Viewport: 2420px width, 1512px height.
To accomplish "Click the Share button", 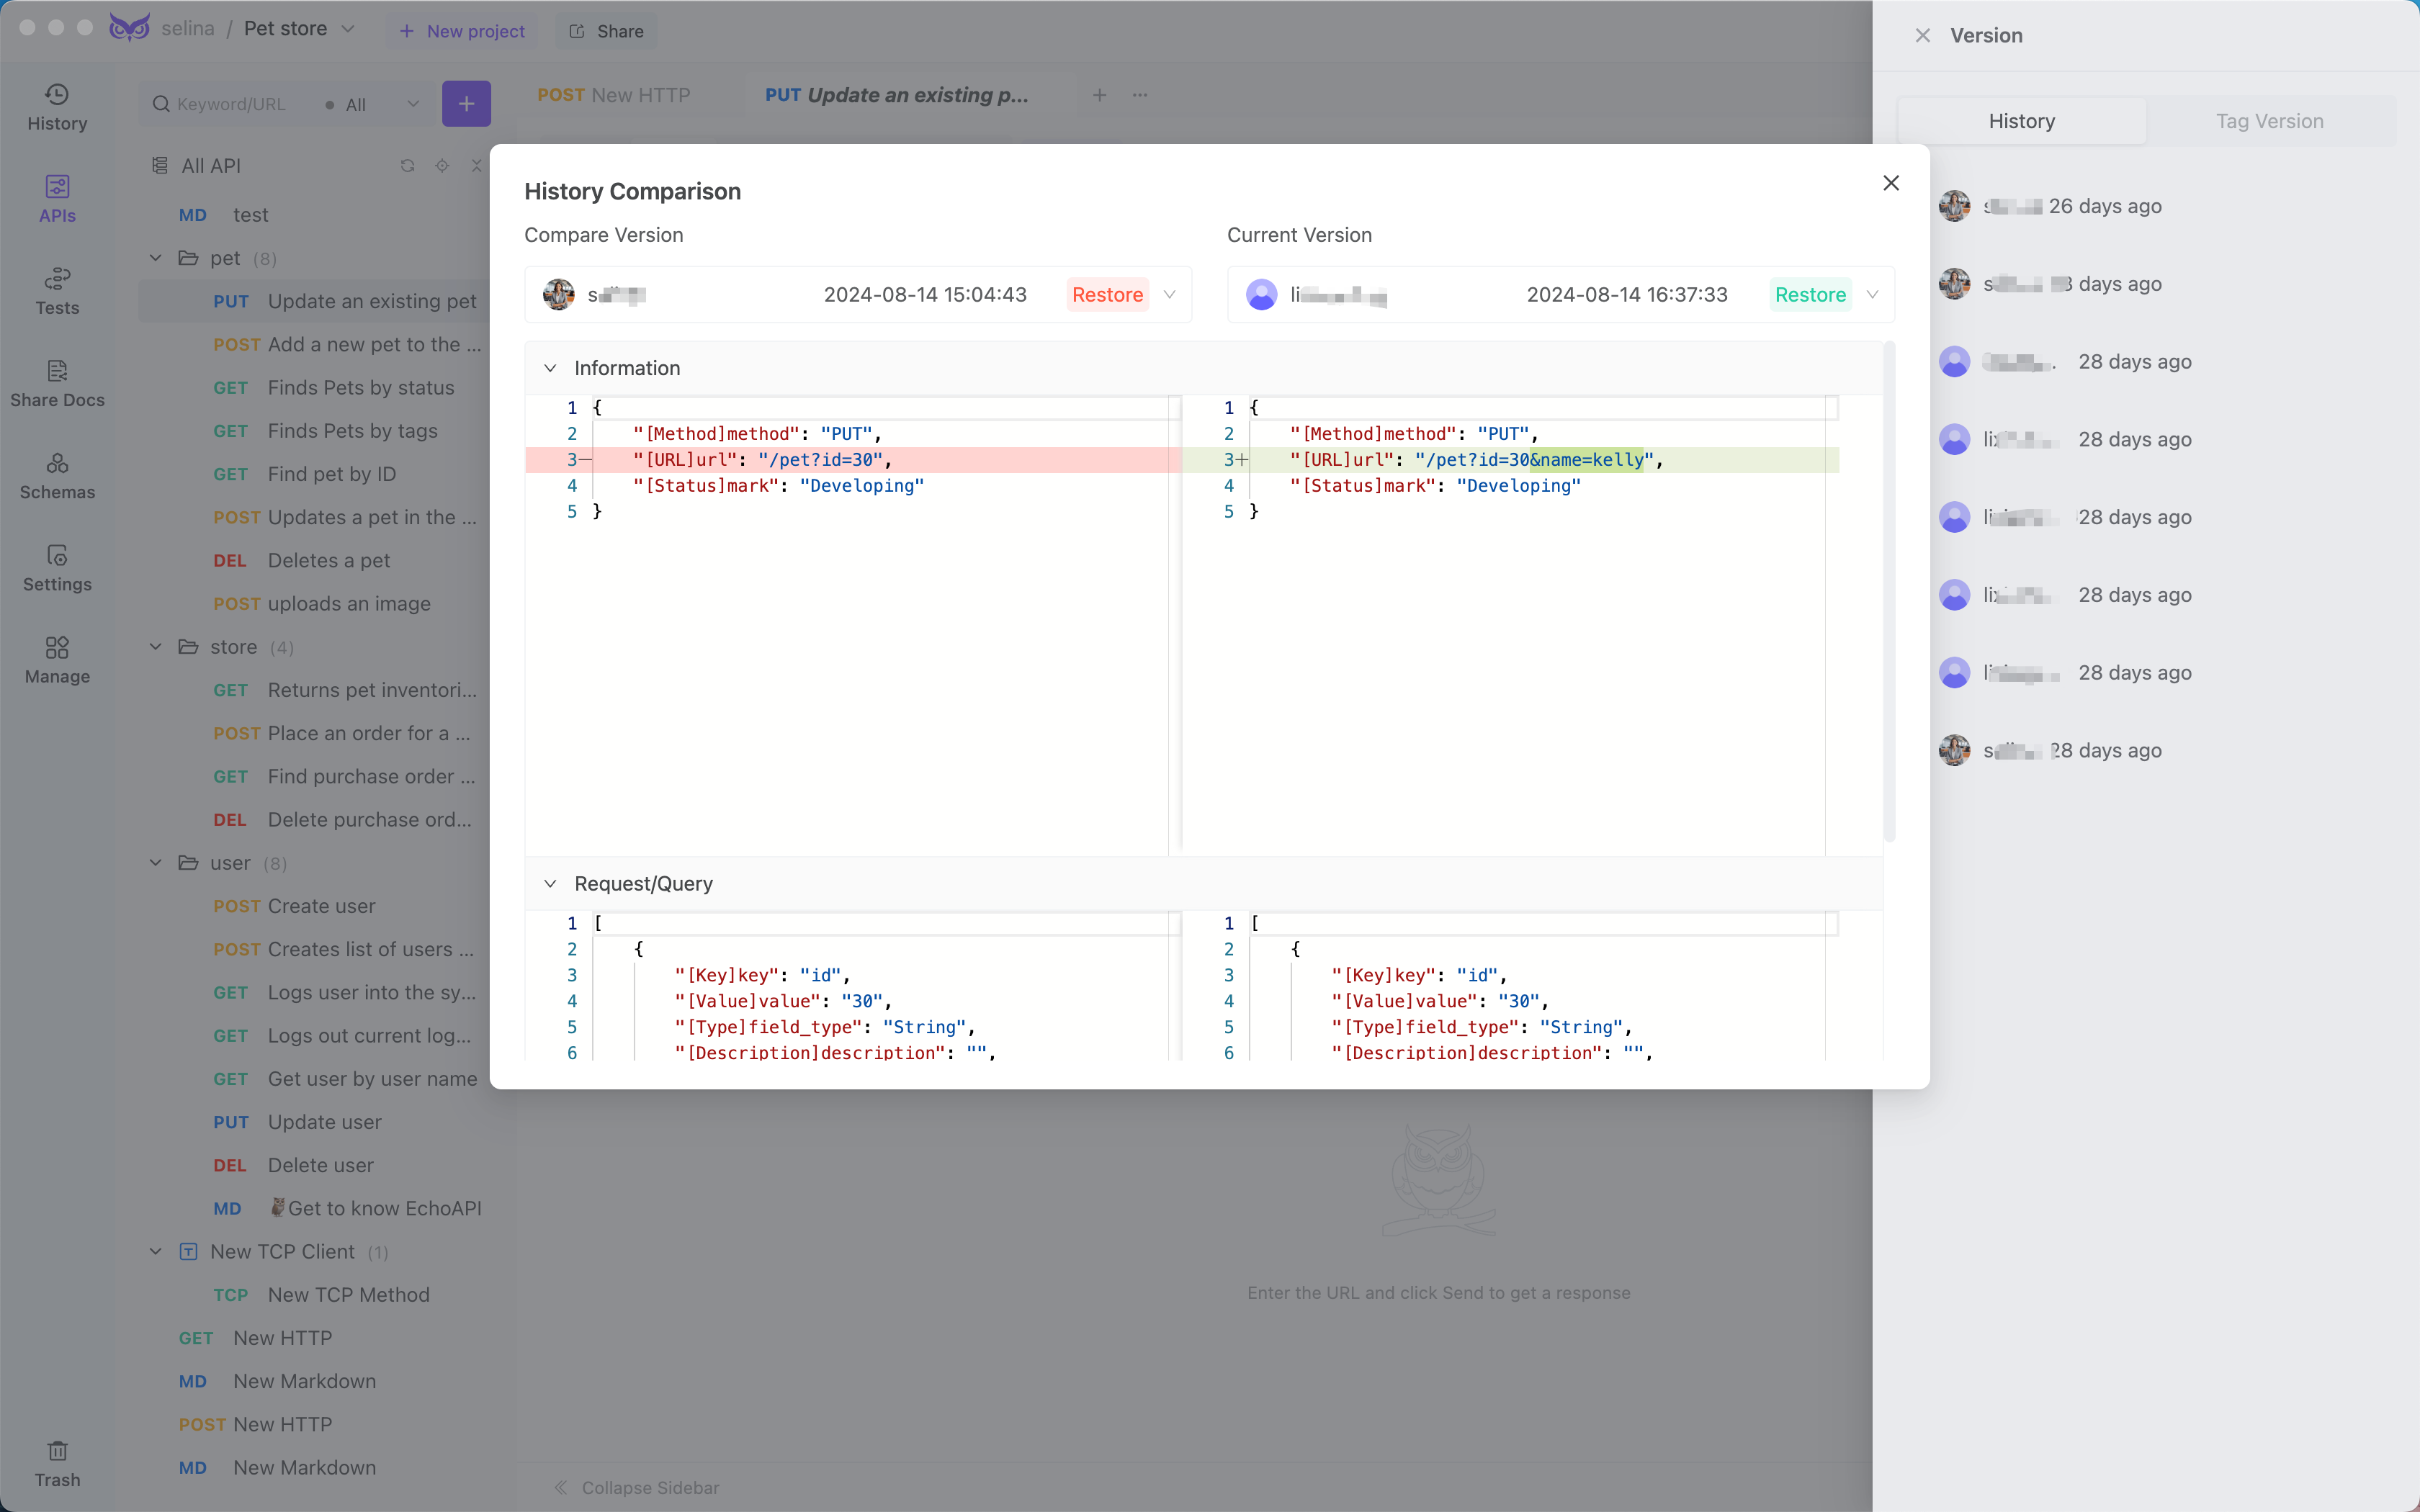I will 606,31.
